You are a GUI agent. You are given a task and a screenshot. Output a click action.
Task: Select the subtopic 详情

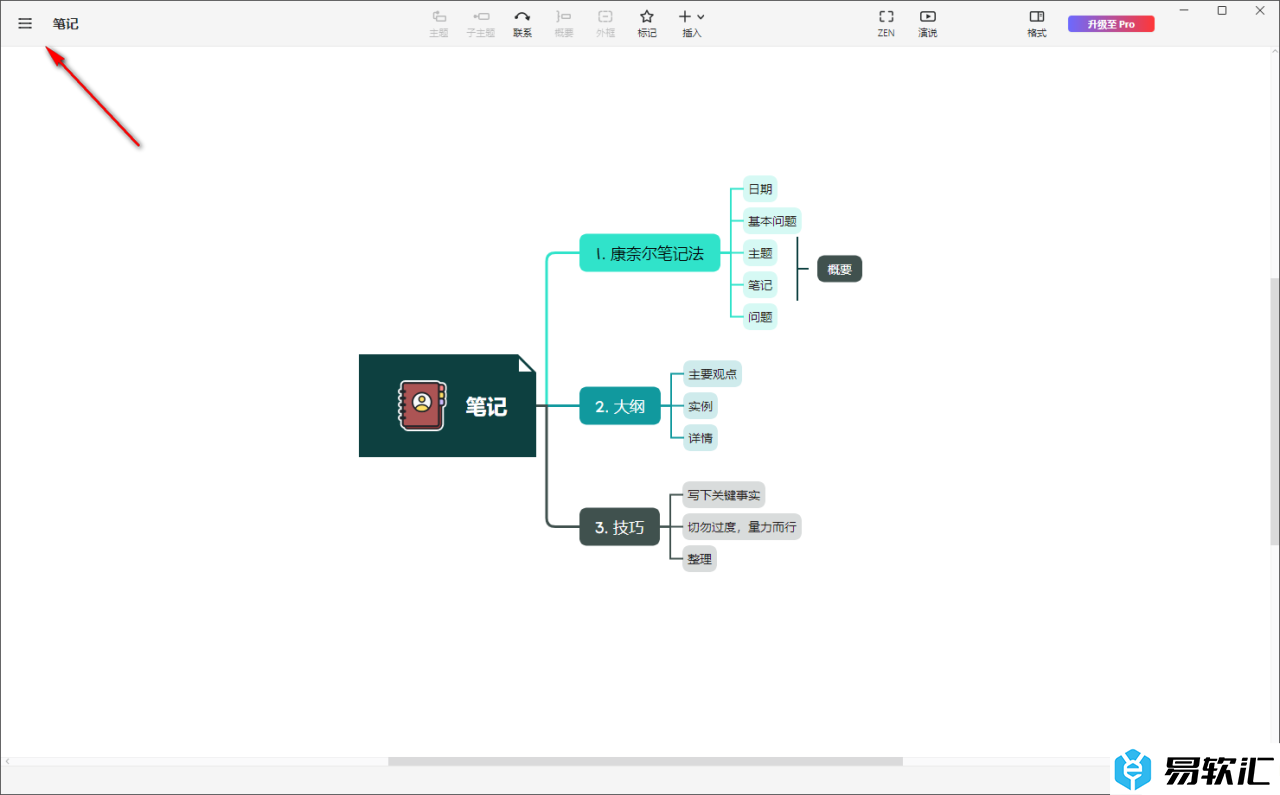point(700,438)
